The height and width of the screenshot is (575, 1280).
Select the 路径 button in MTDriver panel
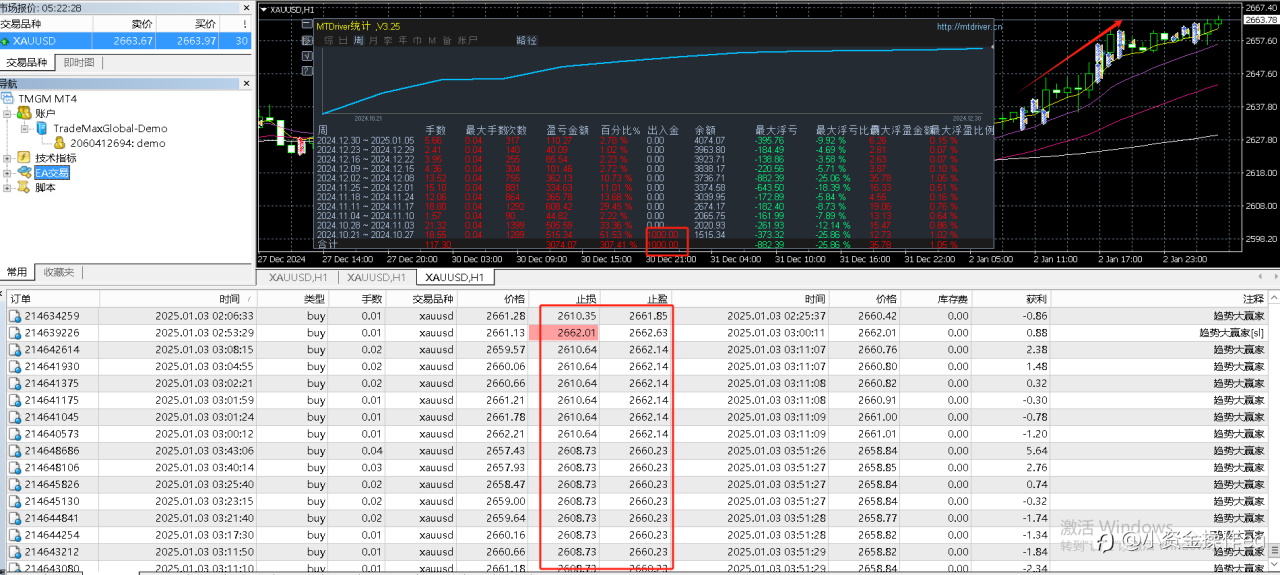click(x=526, y=41)
